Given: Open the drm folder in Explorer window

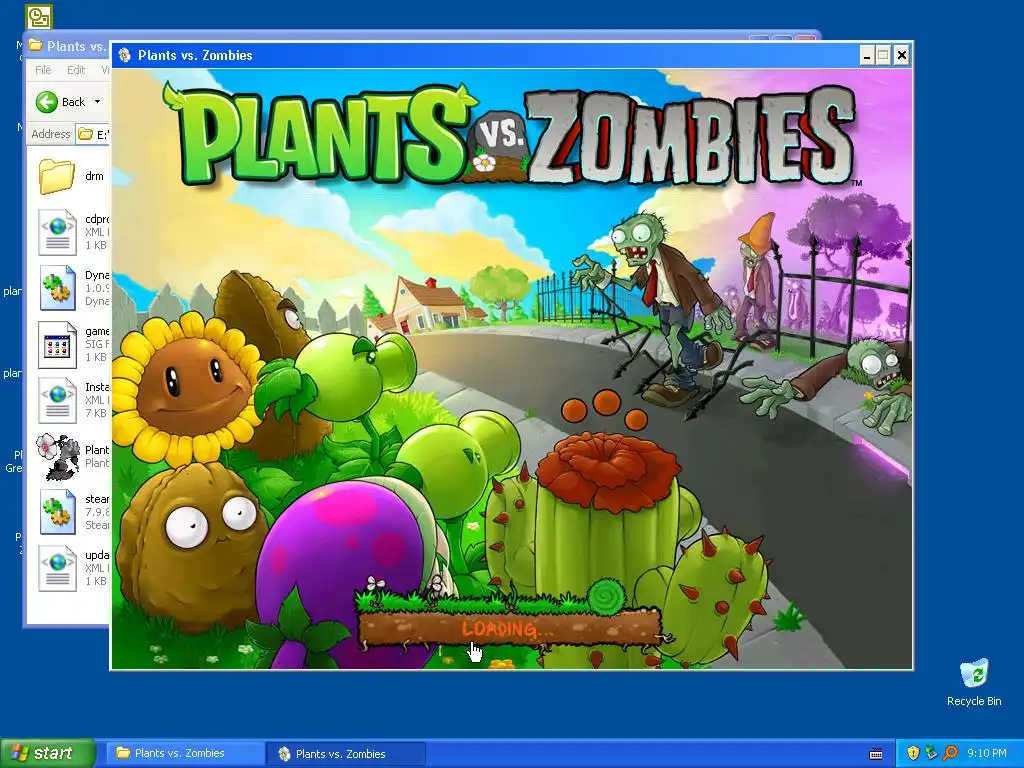Looking at the screenshot, I should tap(57, 176).
